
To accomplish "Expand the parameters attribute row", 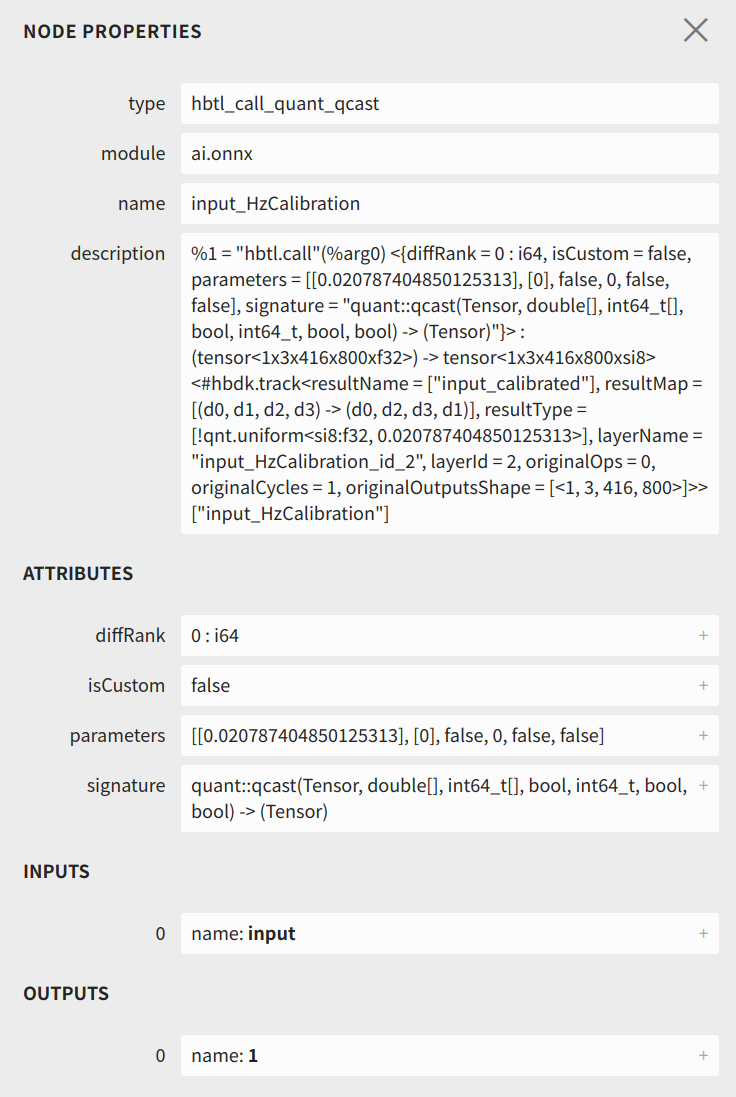I will (703, 736).
